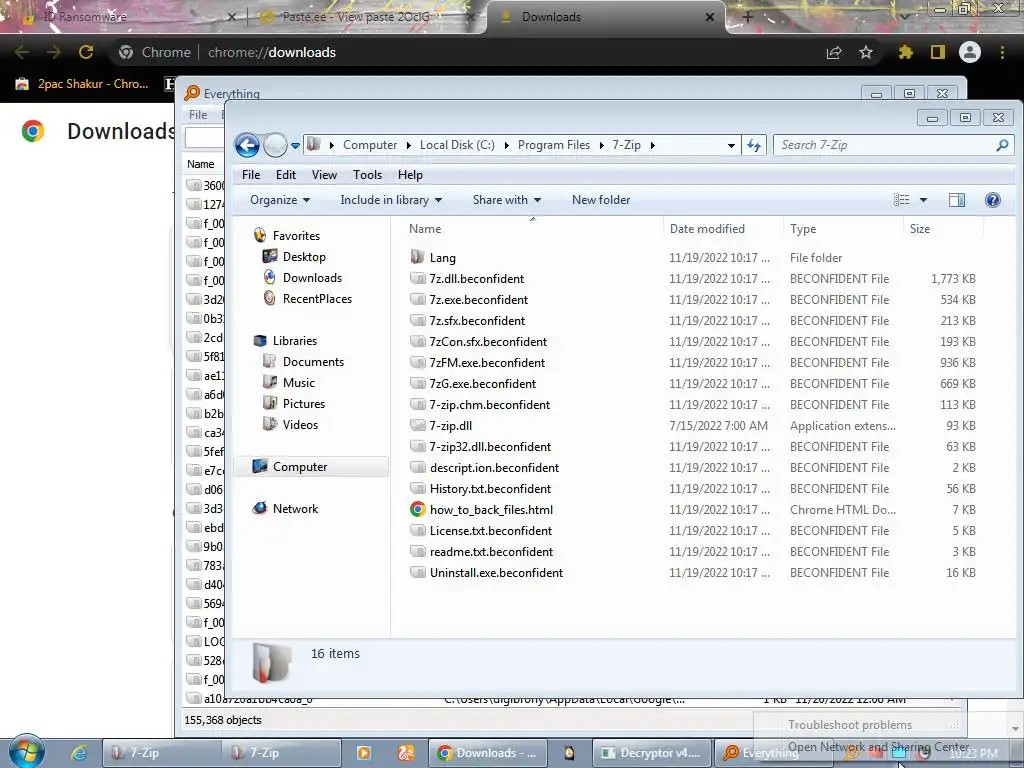Image resolution: width=1024 pixels, height=768 pixels.
Task: Select the Lang folder icon
Action: (418, 257)
